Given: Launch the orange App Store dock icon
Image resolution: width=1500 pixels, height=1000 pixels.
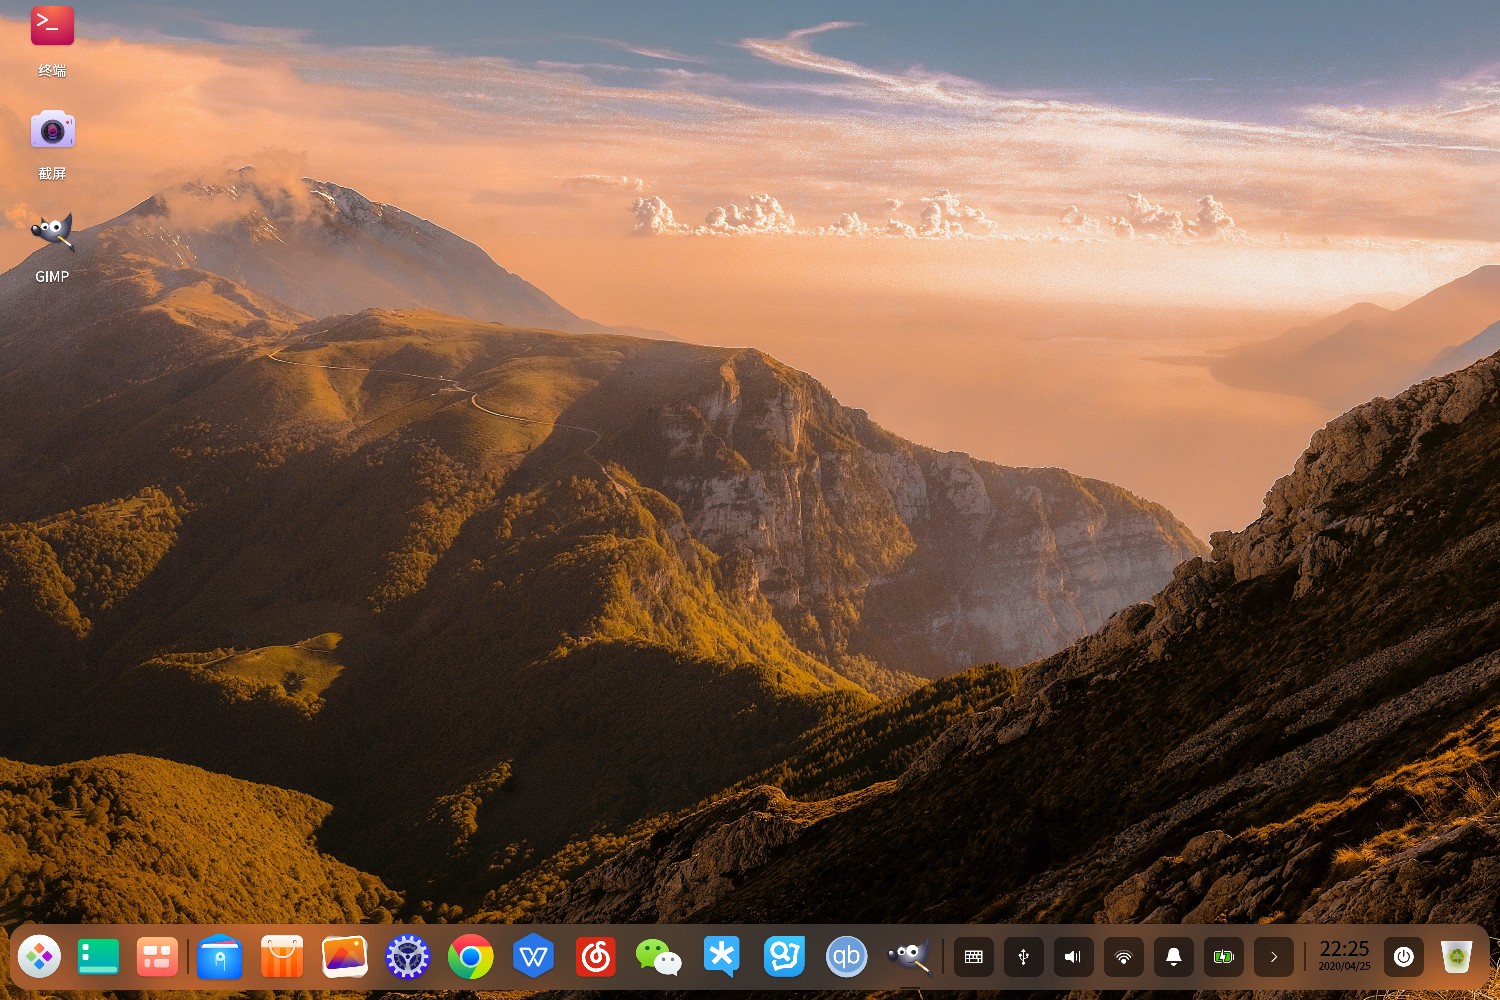Looking at the screenshot, I should [282, 957].
